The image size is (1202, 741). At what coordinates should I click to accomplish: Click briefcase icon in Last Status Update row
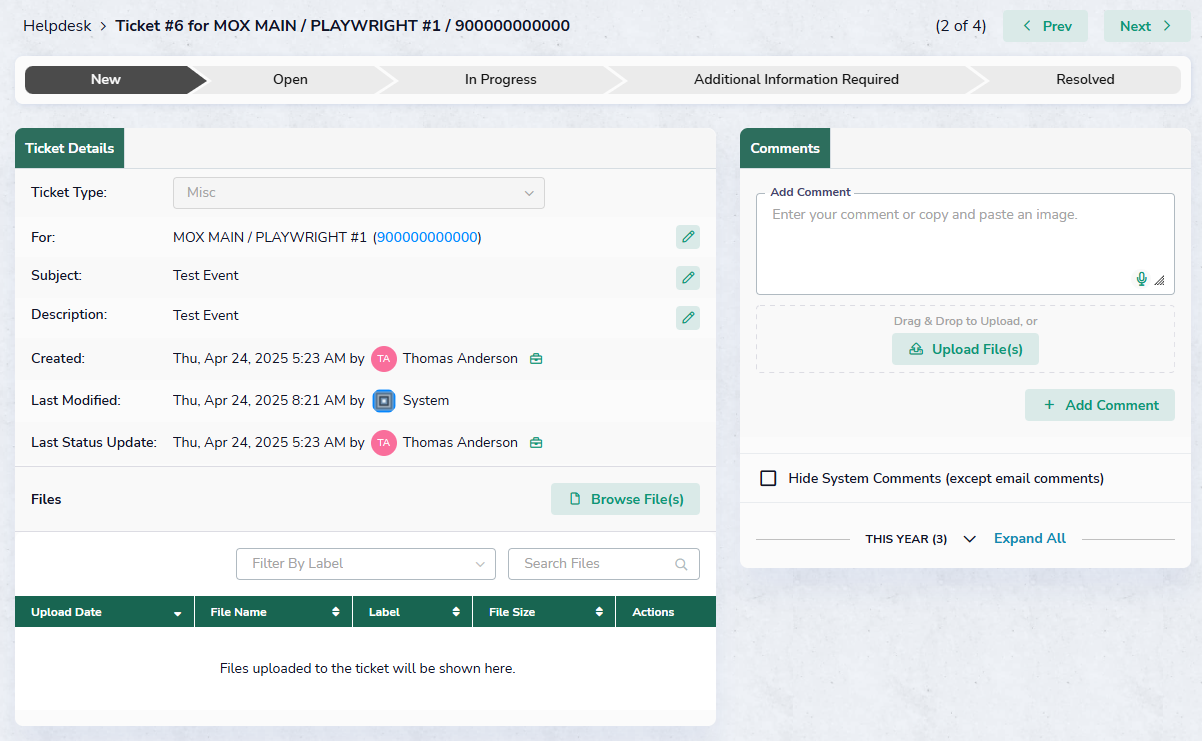(536, 443)
